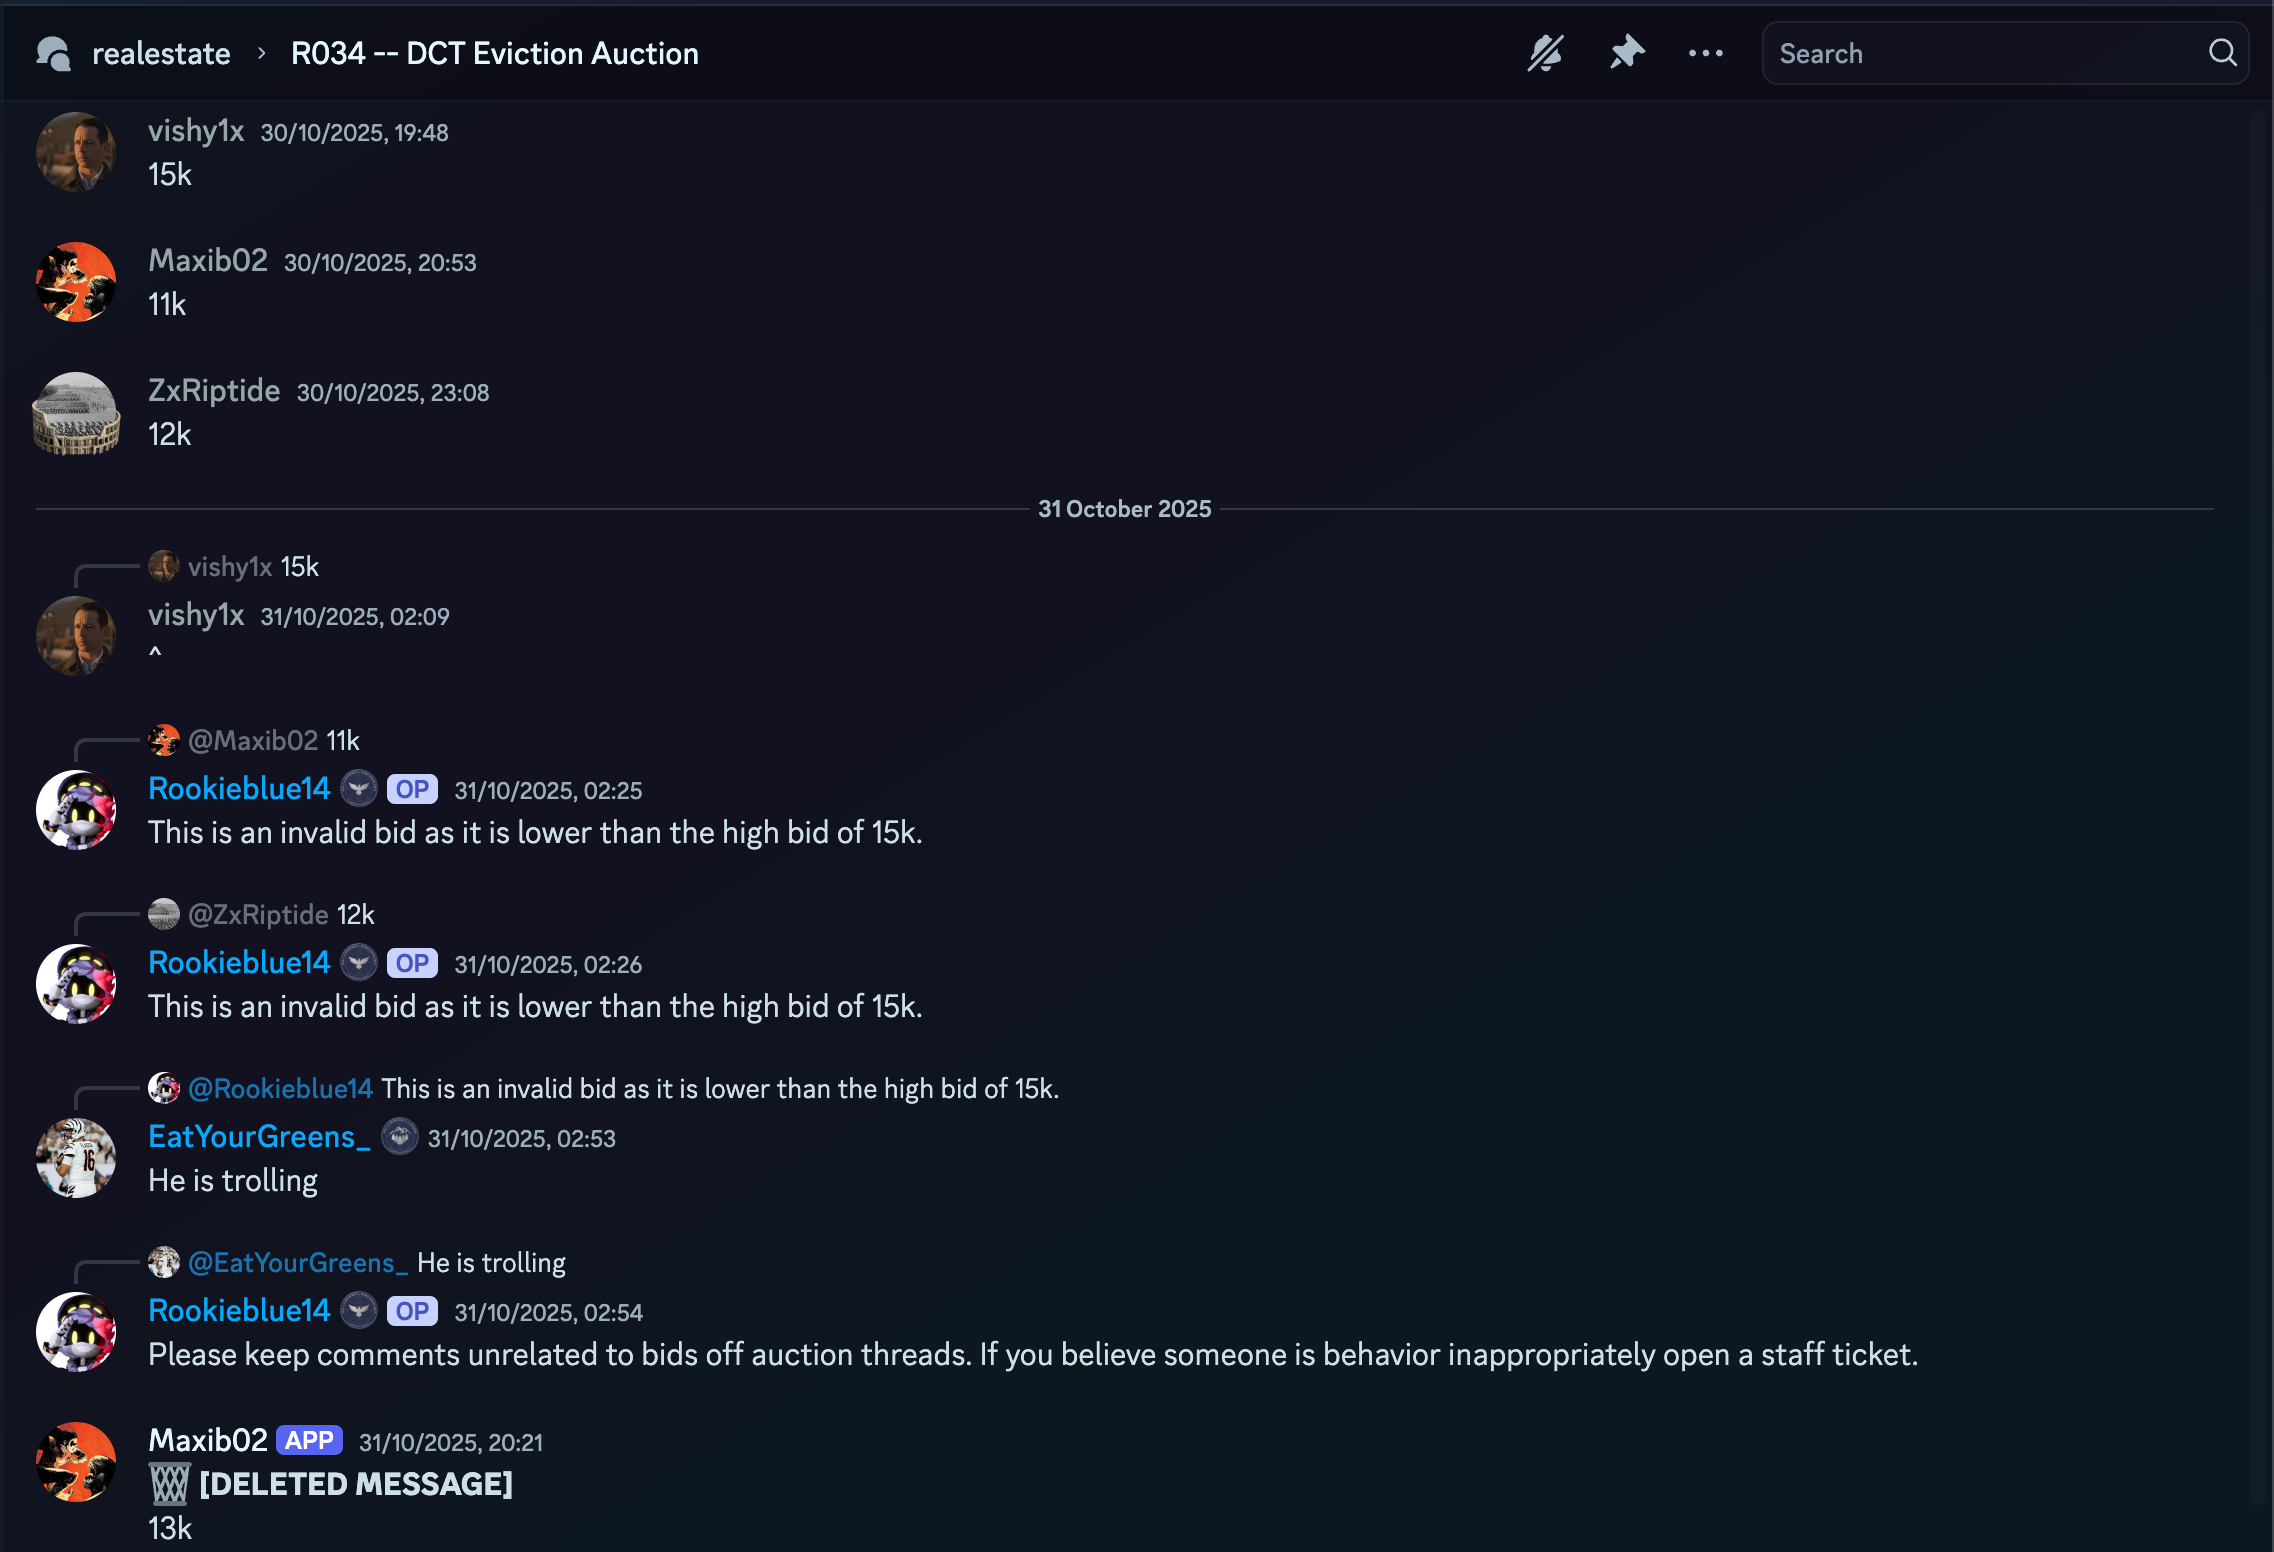
Task: Click the OP badge beside Rookieblue14
Action: [412, 789]
